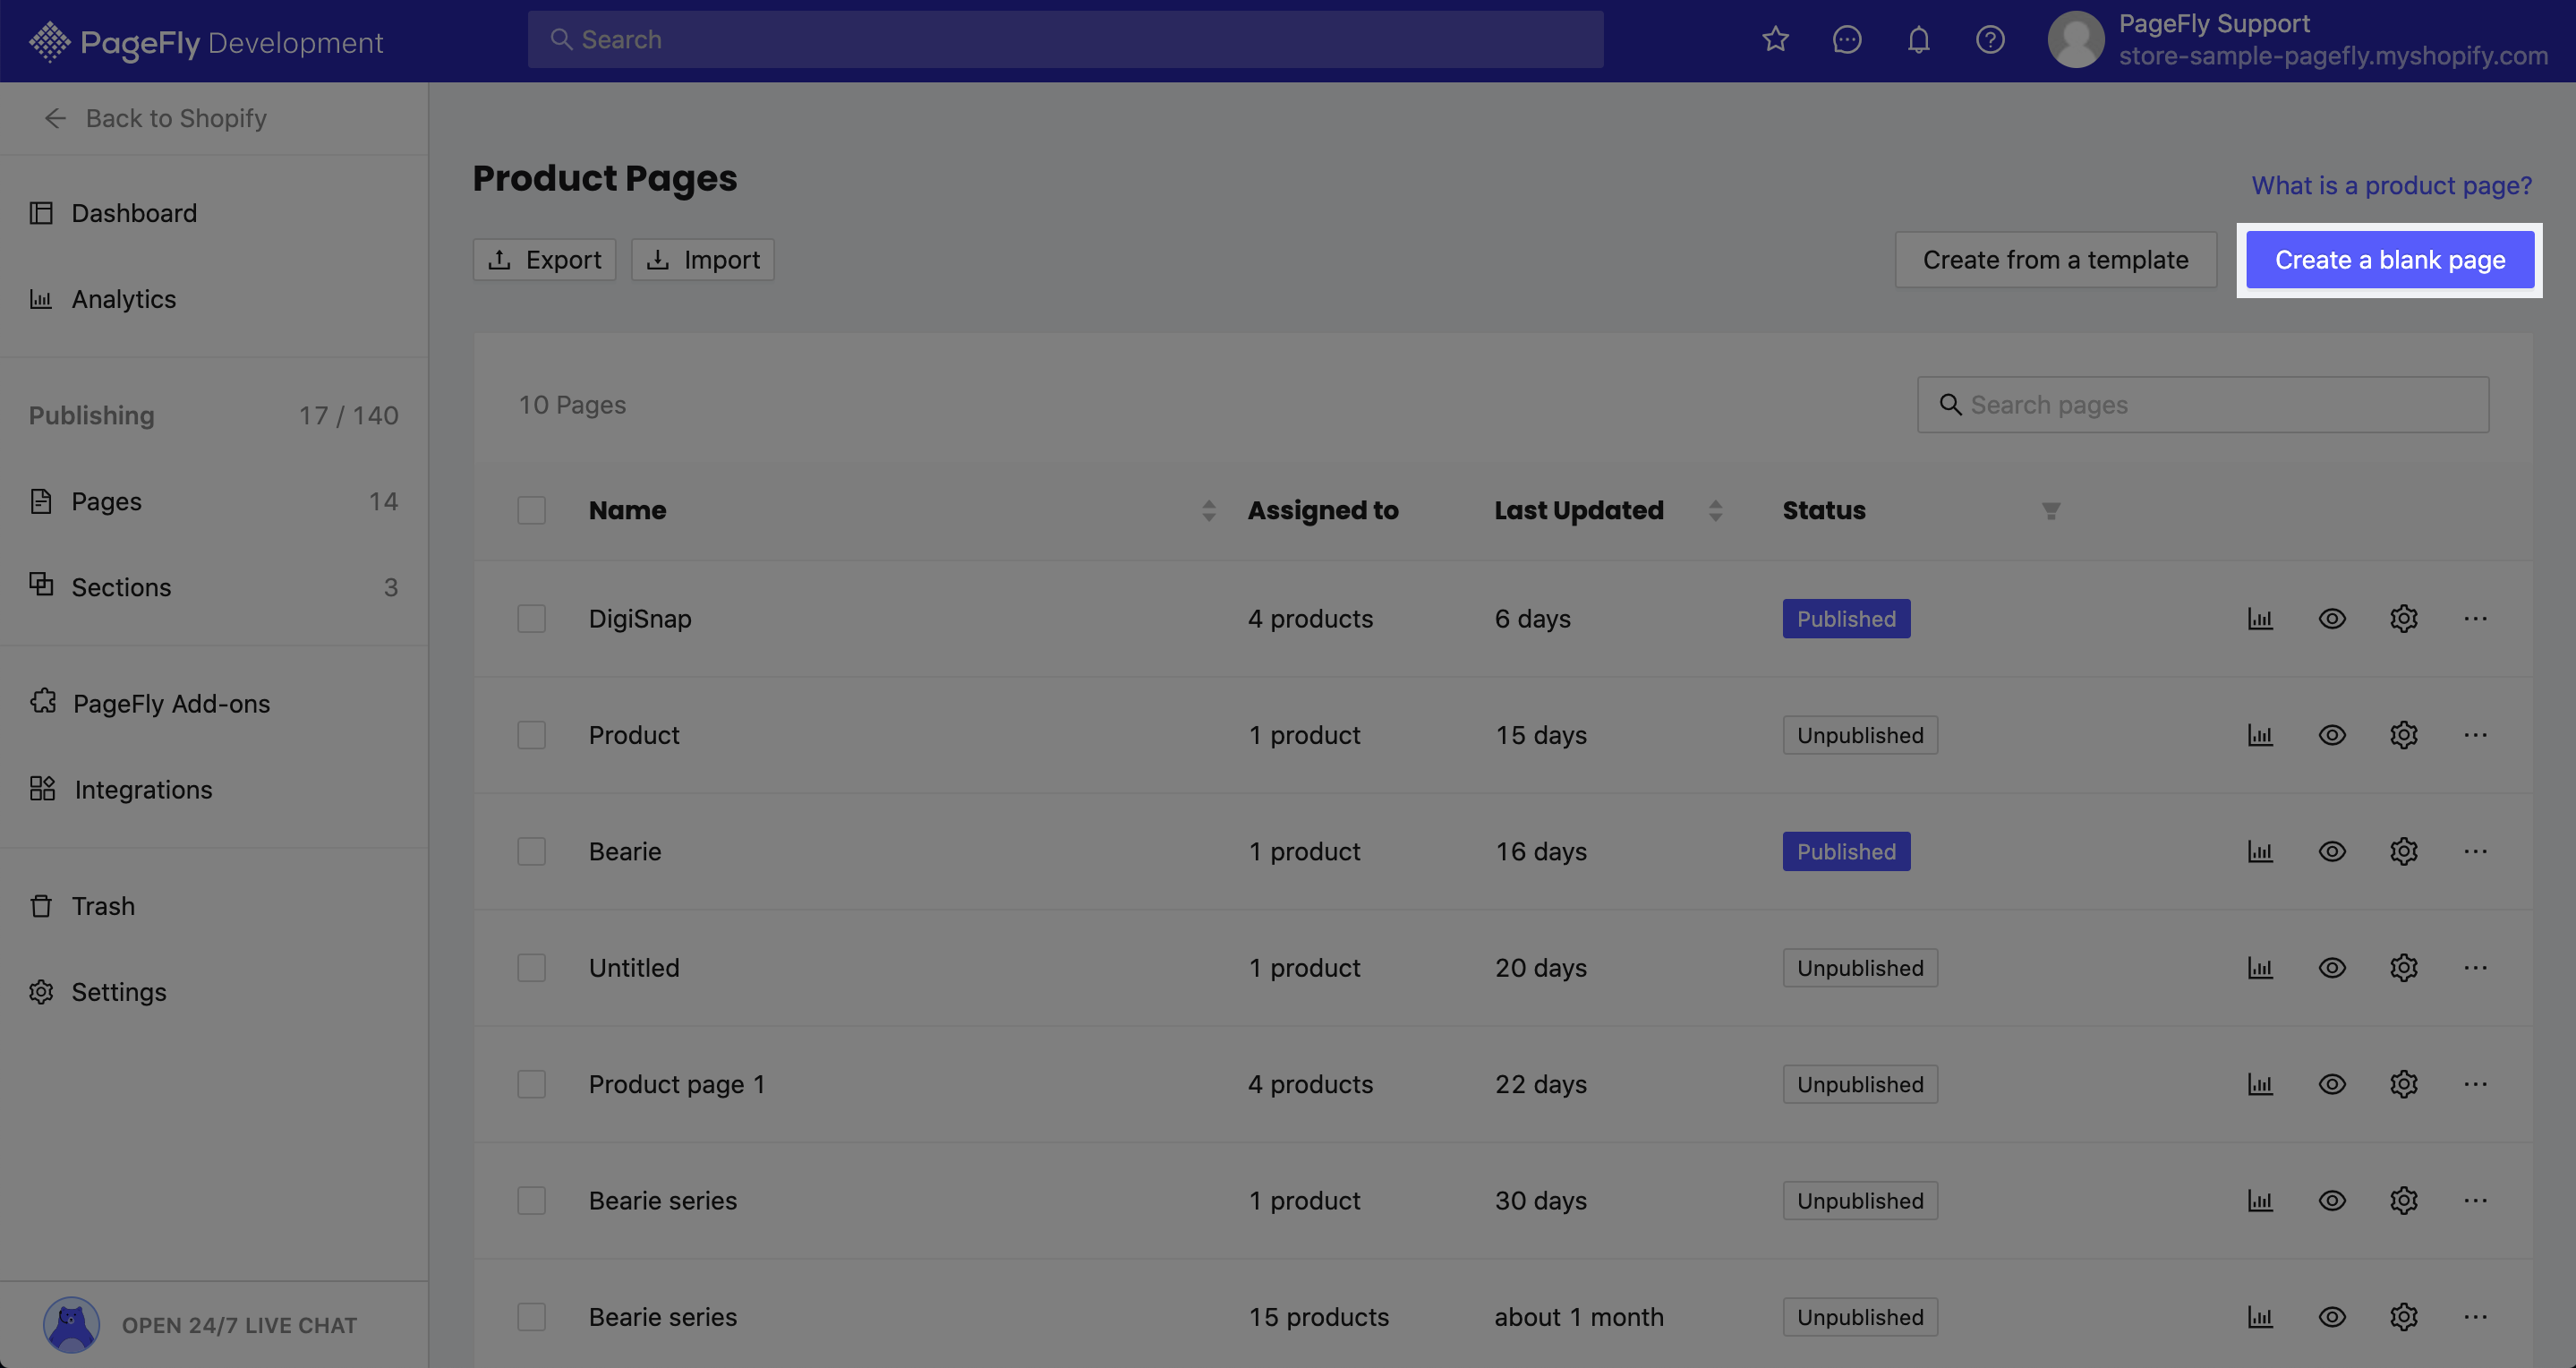
Task: View analytics icon for 30 days Bearie series
Action: tap(2260, 1200)
